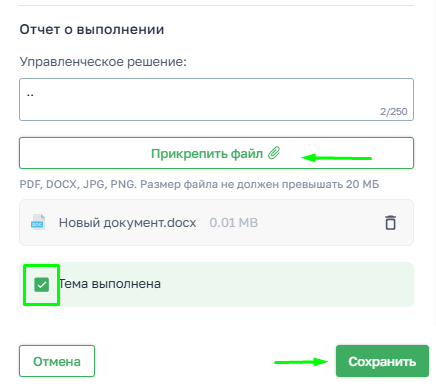Viewport: 436px width, 390px height.
Task: Cancel the report with 'Отмена'
Action: (57, 361)
